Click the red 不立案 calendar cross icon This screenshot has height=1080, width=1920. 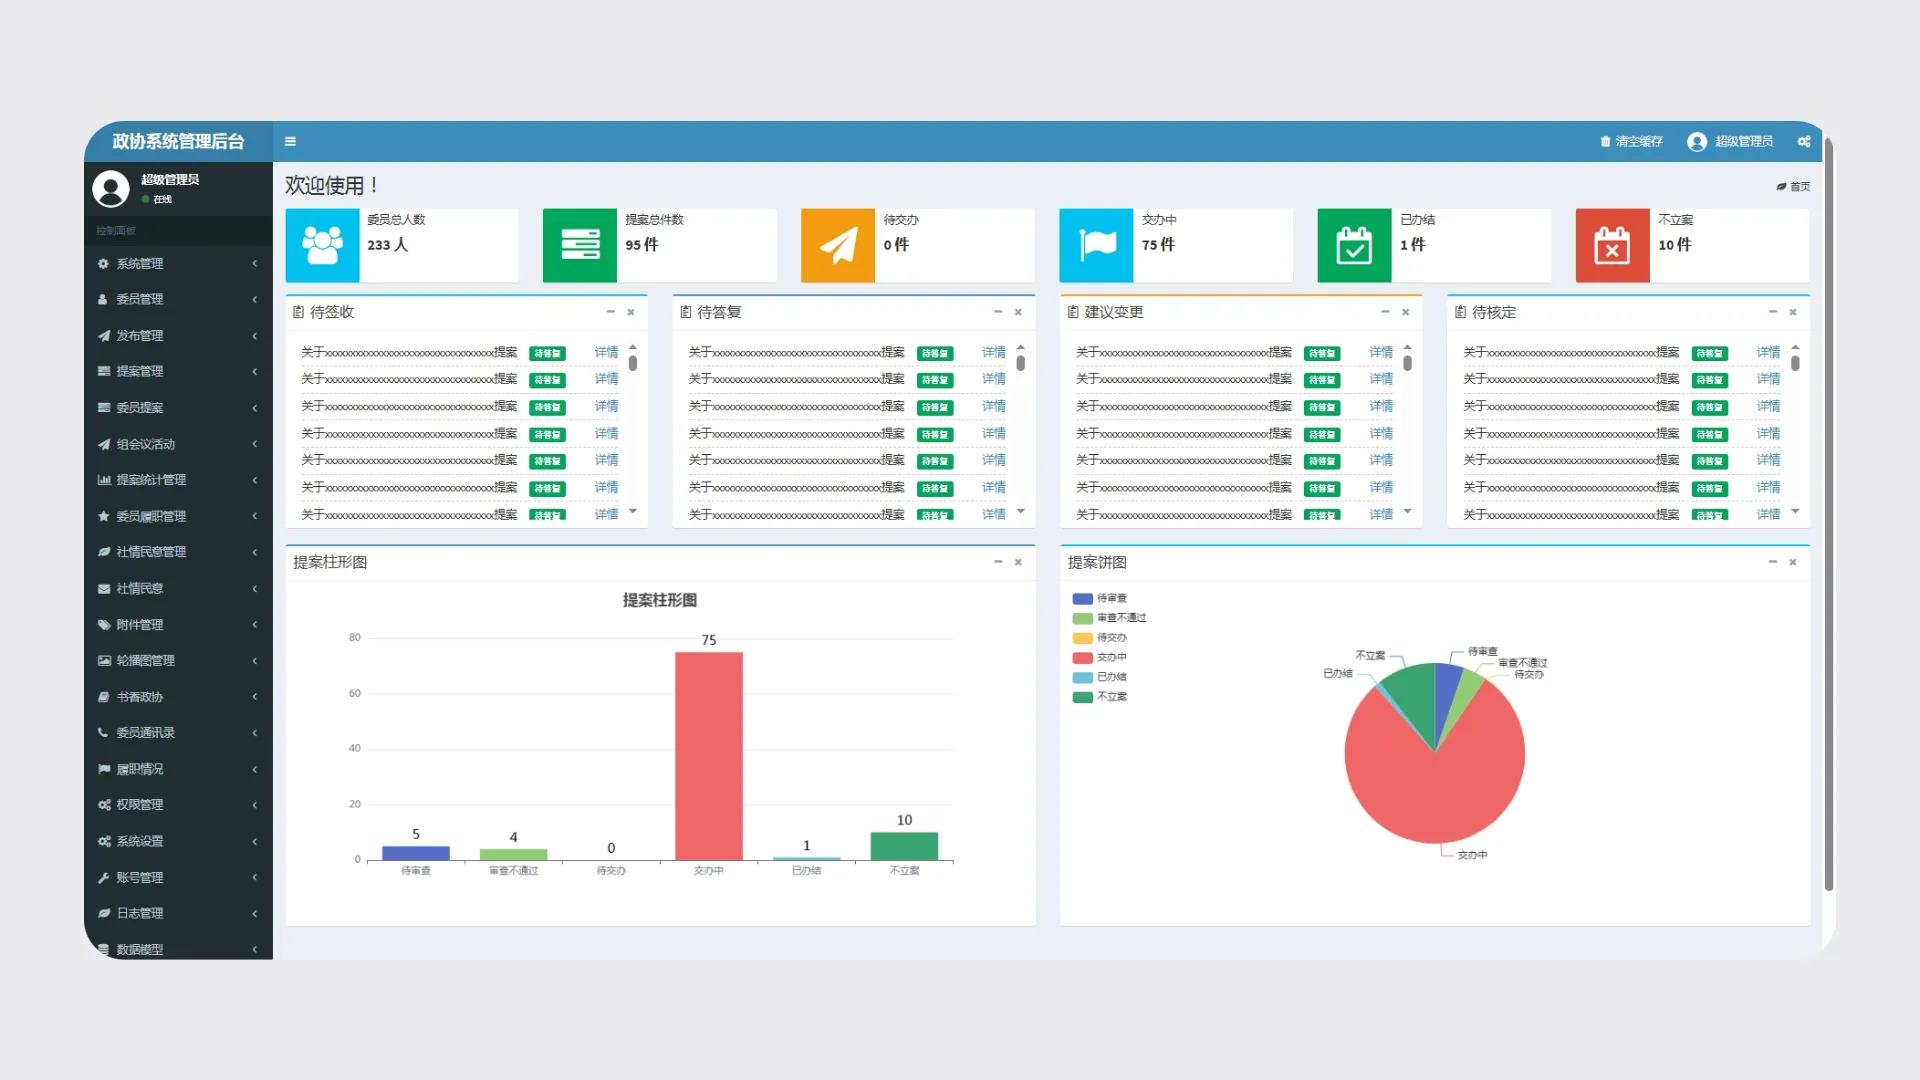click(1612, 246)
